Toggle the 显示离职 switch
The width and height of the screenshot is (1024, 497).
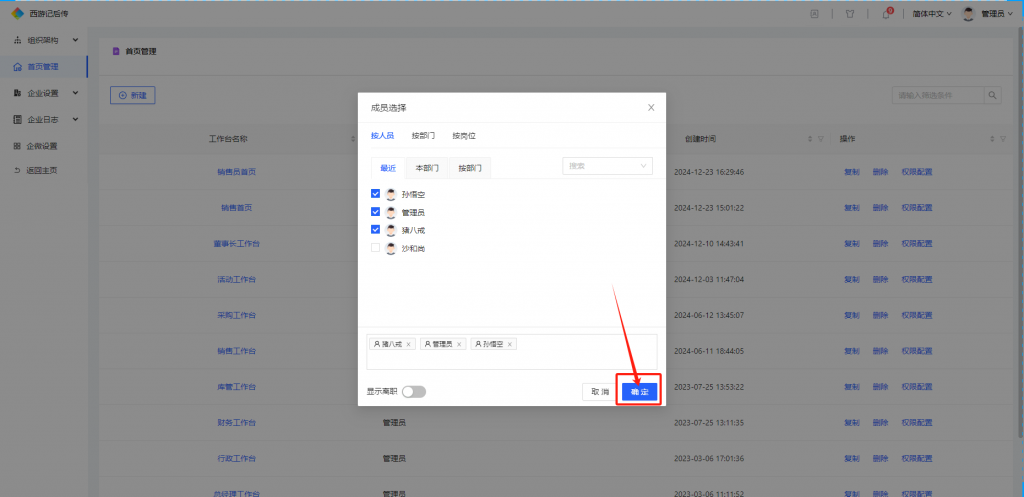[414, 391]
